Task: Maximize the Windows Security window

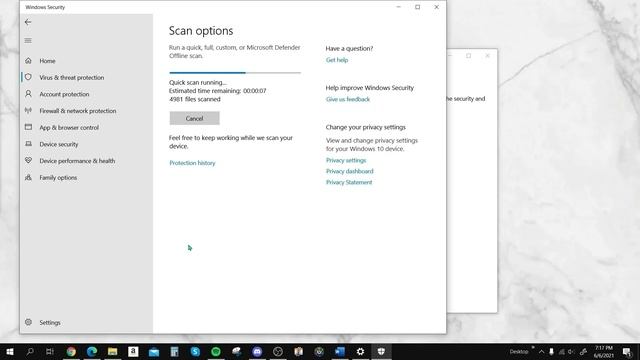Action: pyautogui.click(x=417, y=7)
